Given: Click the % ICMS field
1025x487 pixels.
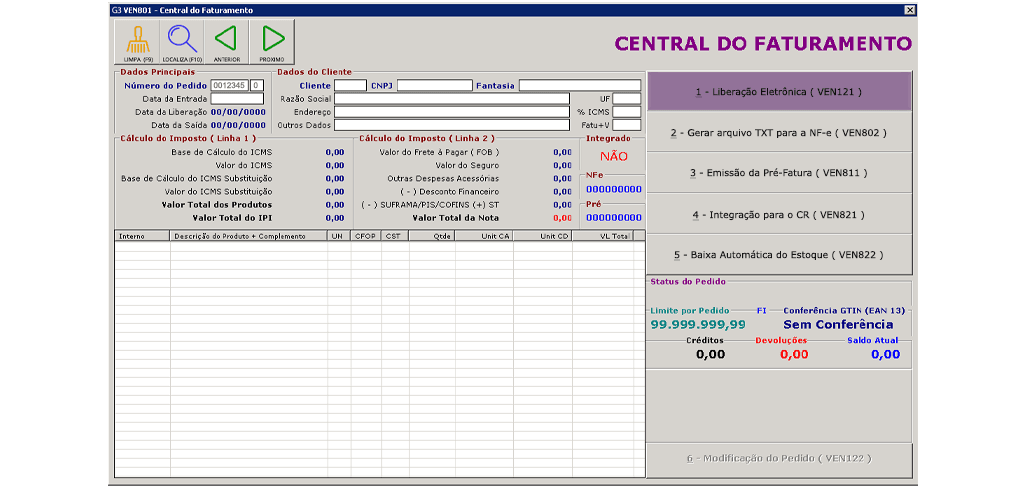Looking at the screenshot, I should tap(627, 112).
